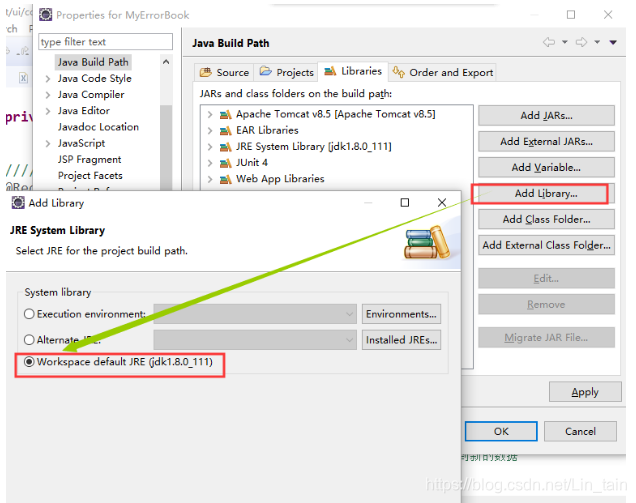636x503 pixels.
Task: Click the back navigation arrow in Java Build Path header
Action: (x=549, y=42)
